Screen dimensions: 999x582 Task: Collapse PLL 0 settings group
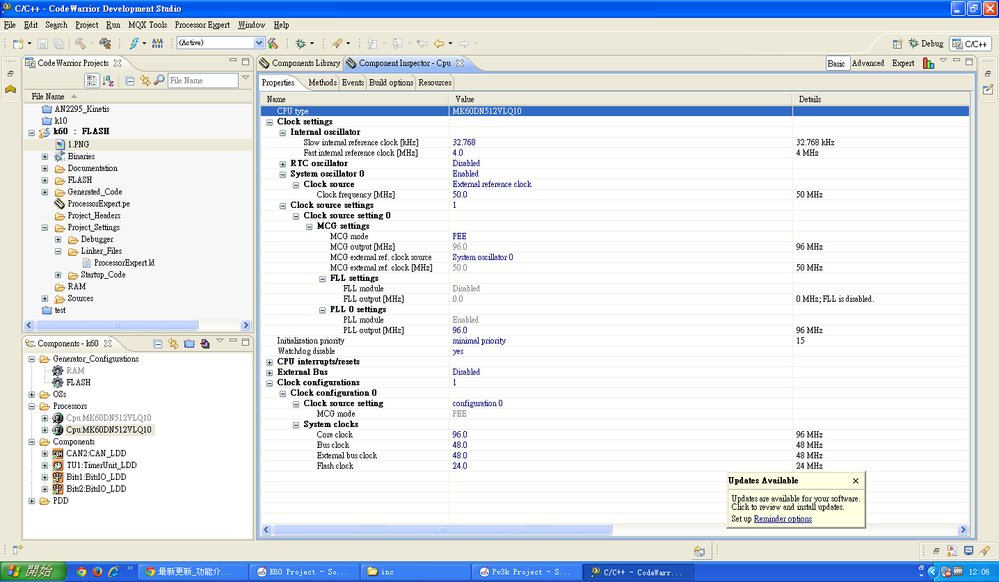pos(322,310)
